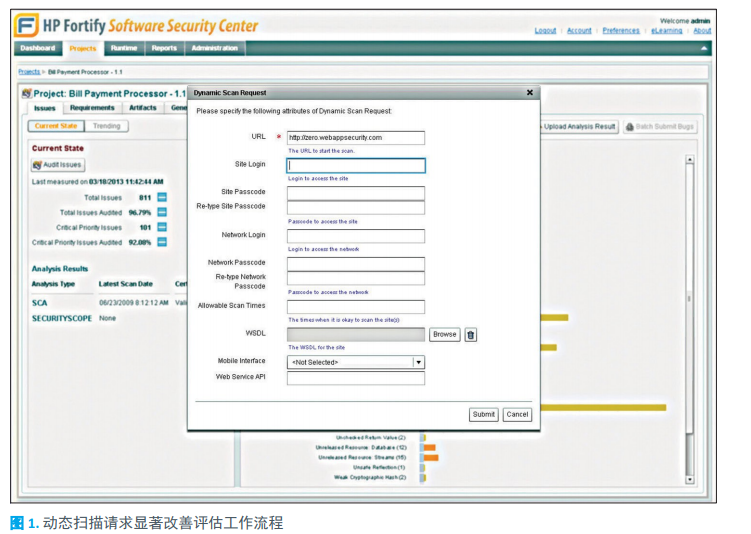
Task: Click the Upload Analysis Result button
Action: (x=579, y=126)
